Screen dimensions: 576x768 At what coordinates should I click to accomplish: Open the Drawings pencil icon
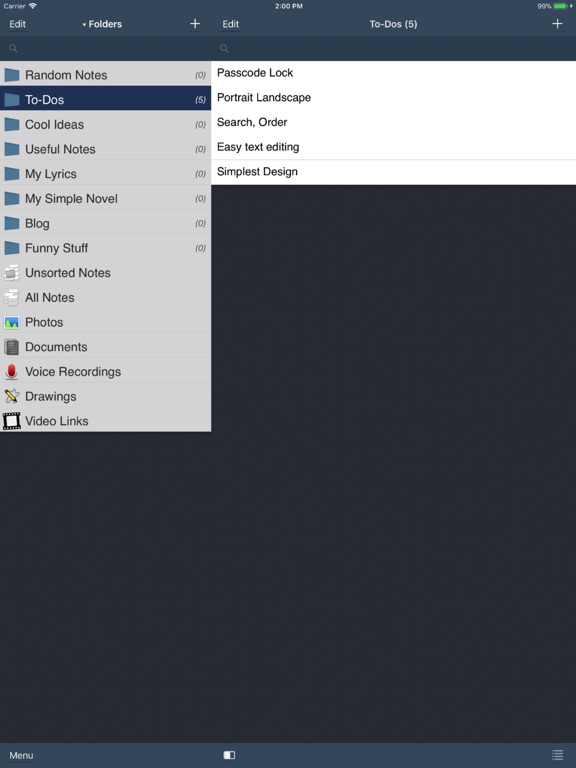tap(11, 396)
